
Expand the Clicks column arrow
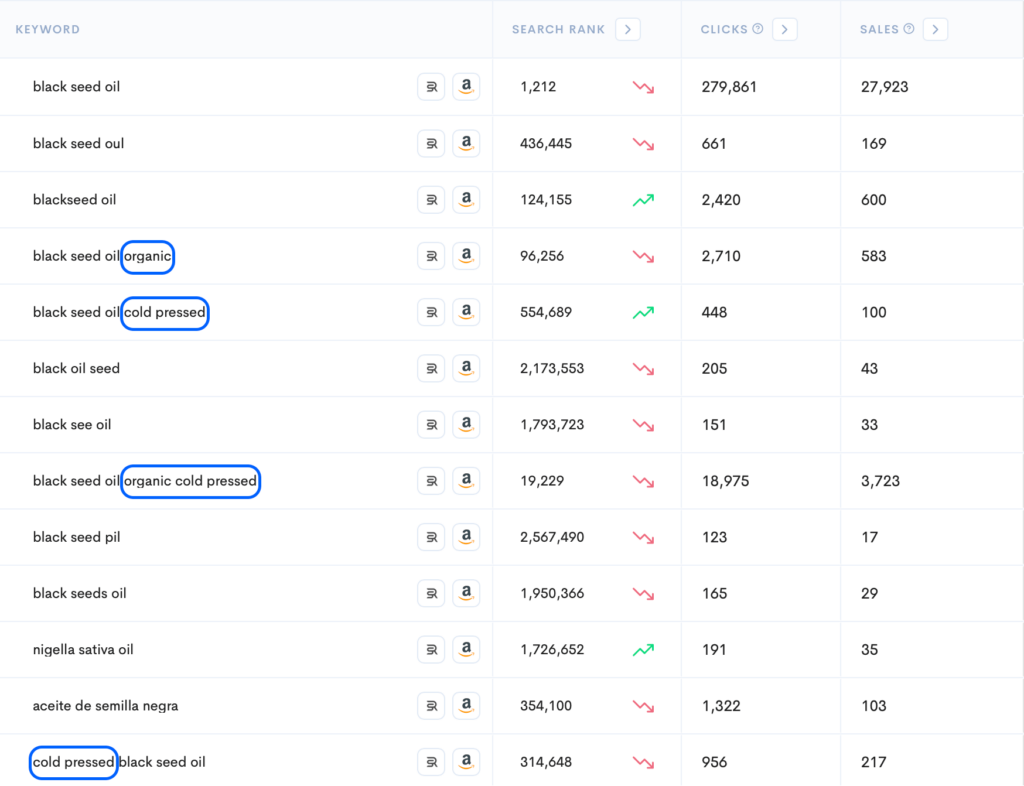pyautogui.click(x=785, y=30)
